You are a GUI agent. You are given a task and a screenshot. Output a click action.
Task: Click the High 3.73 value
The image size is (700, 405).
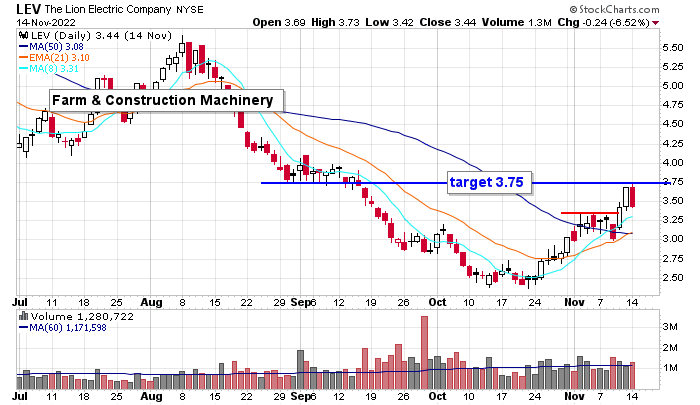pos(335,22)
